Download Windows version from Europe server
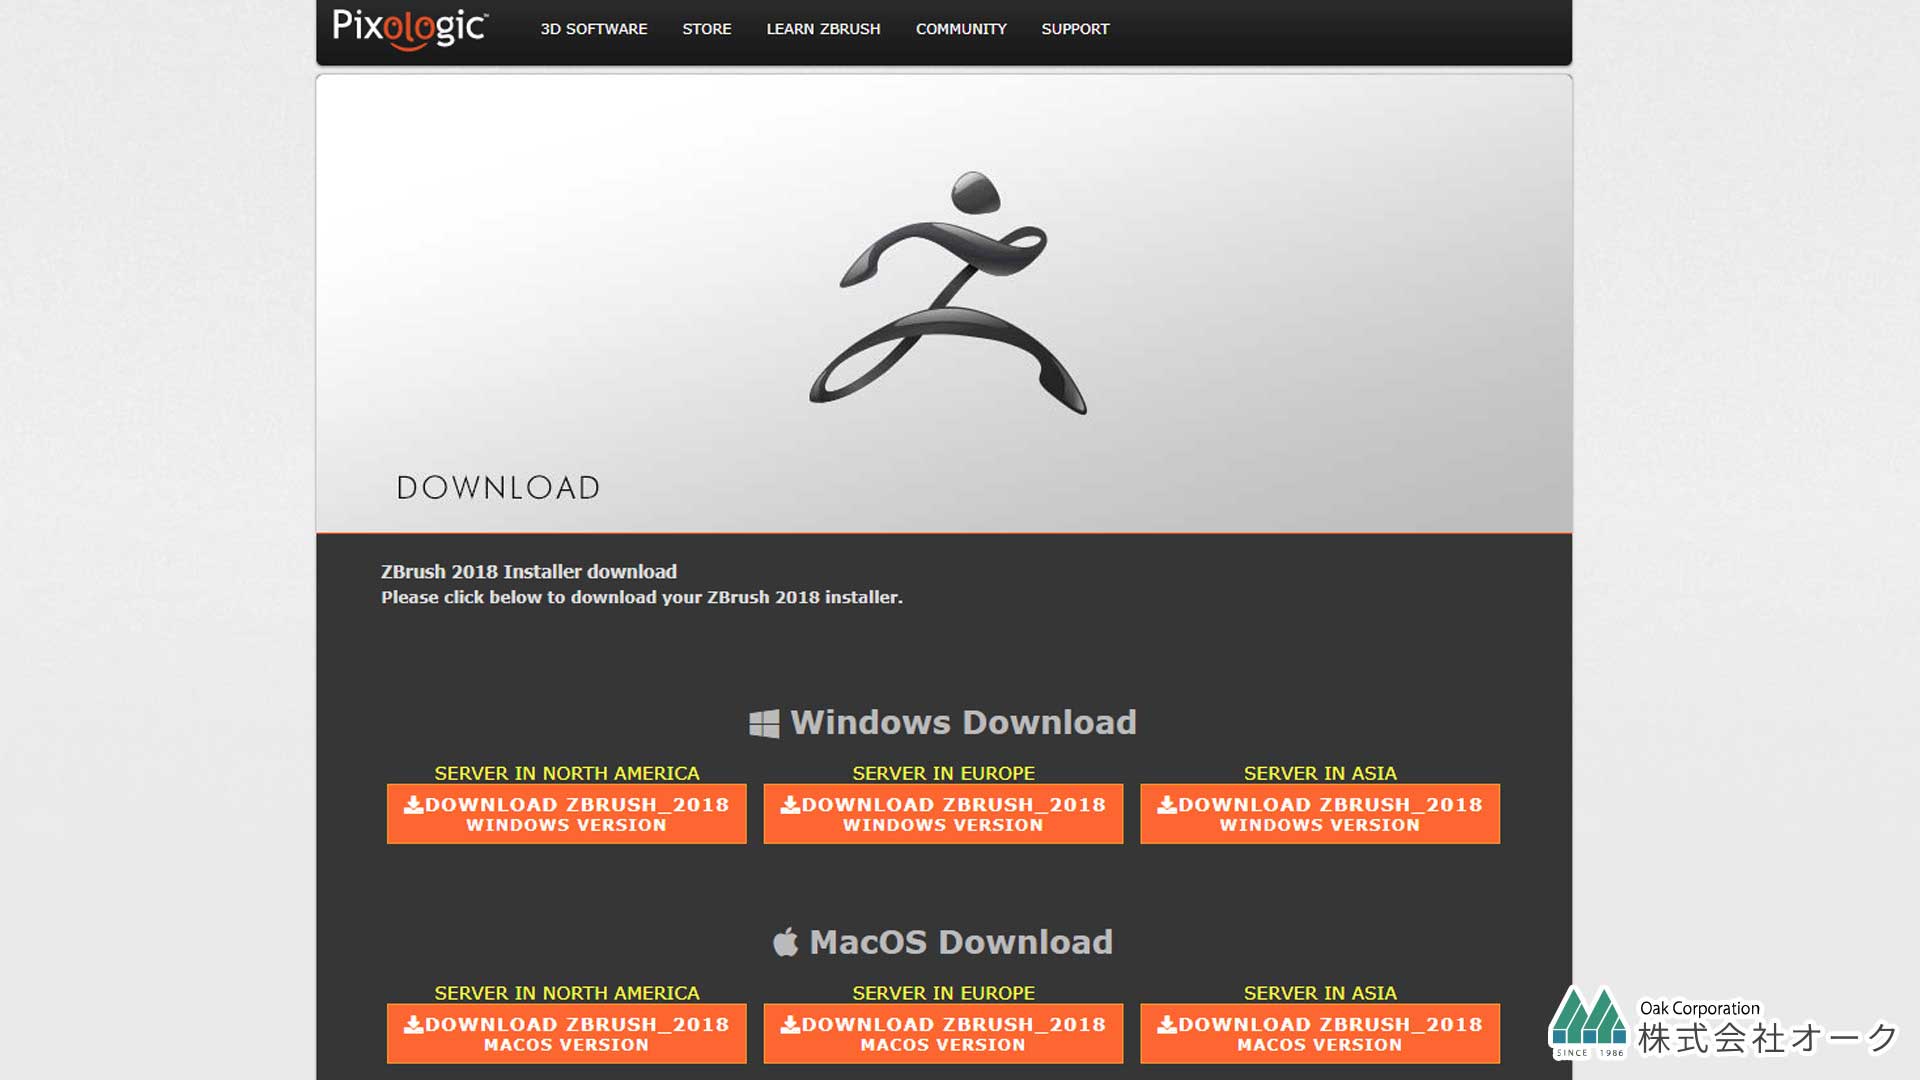Viewport: 1920px width, 1080px height. [x=943, y=814]
